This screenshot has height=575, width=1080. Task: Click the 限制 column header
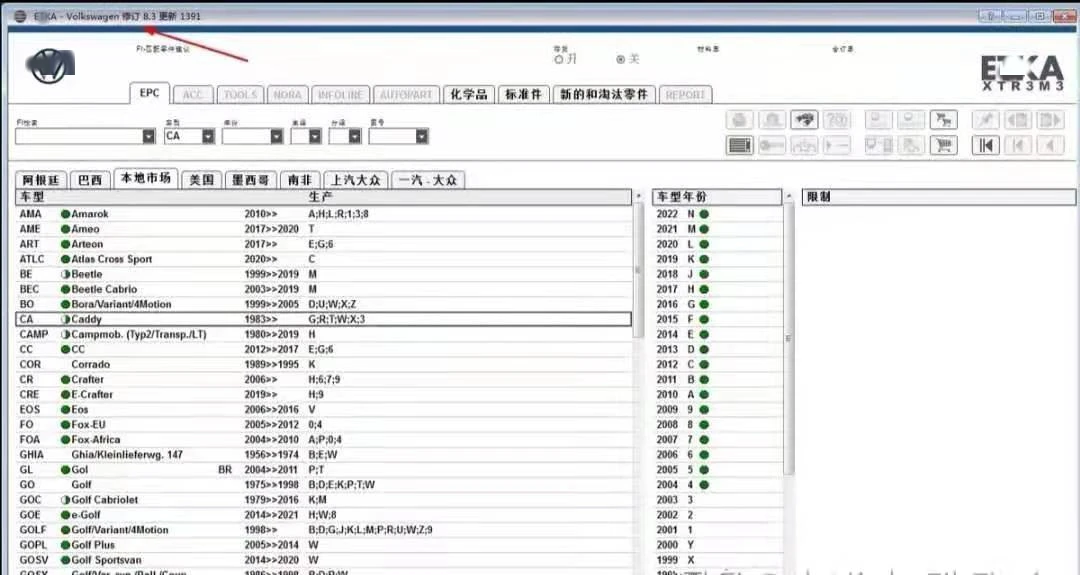click(938, 197)
